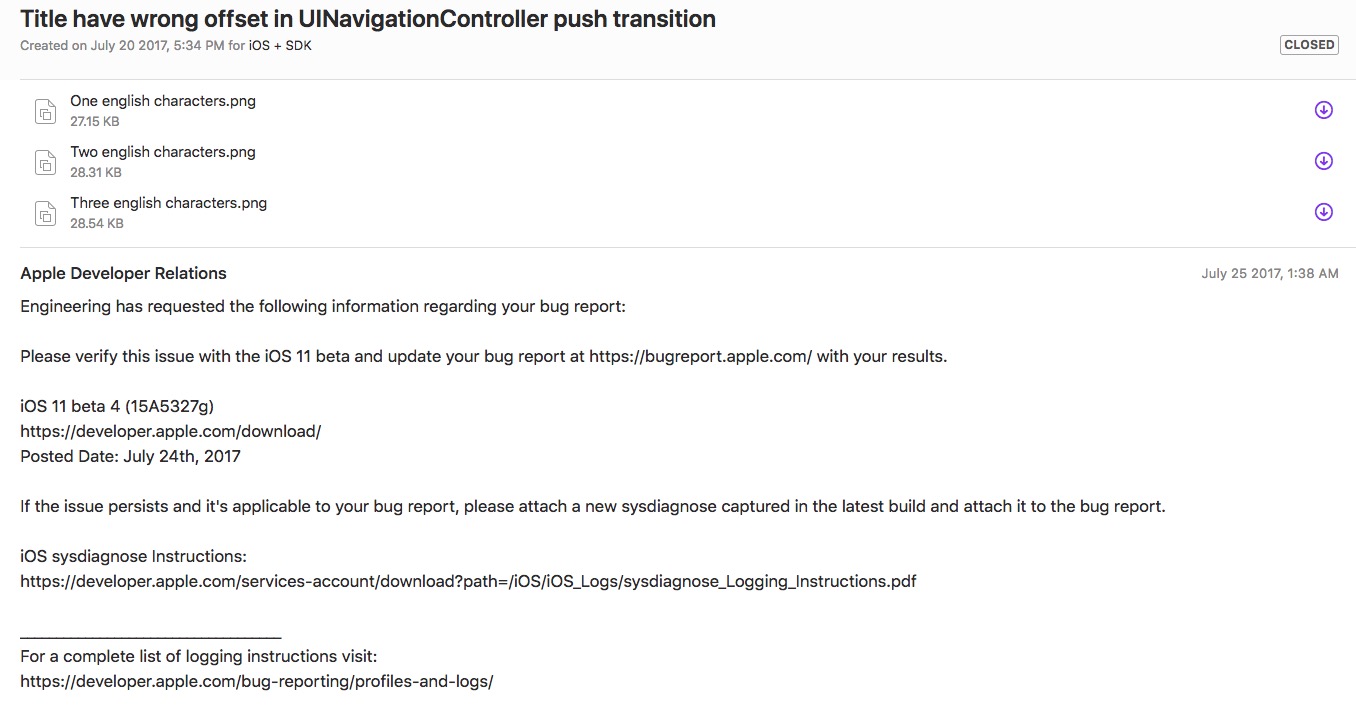Download Two english characters.png attachment
This screenshot has height=709, width=1356.
(1323, 161)
